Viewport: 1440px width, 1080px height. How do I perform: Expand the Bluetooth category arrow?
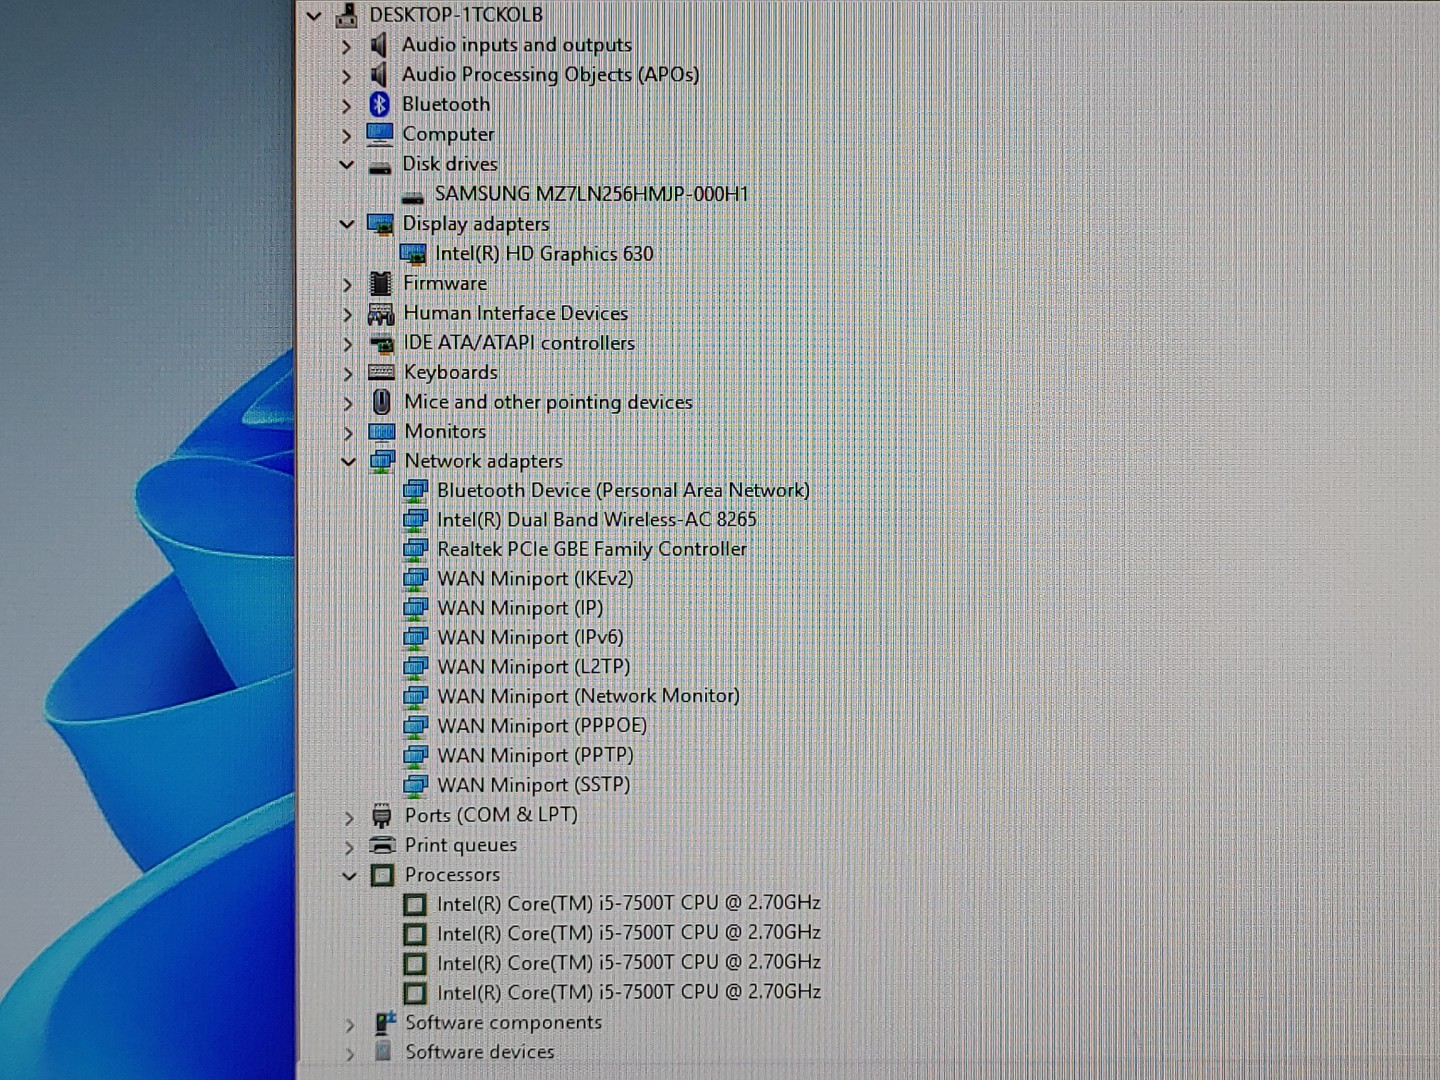[x=346, y=106]
